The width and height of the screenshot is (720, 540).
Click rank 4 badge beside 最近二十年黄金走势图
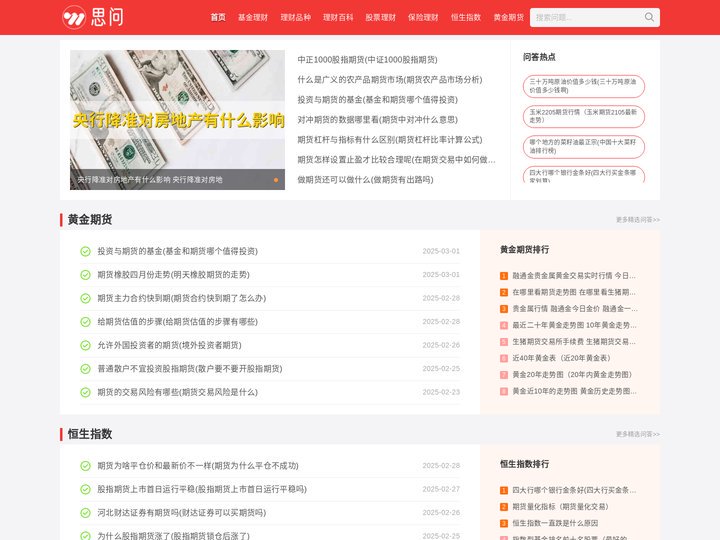pos(504,326)
